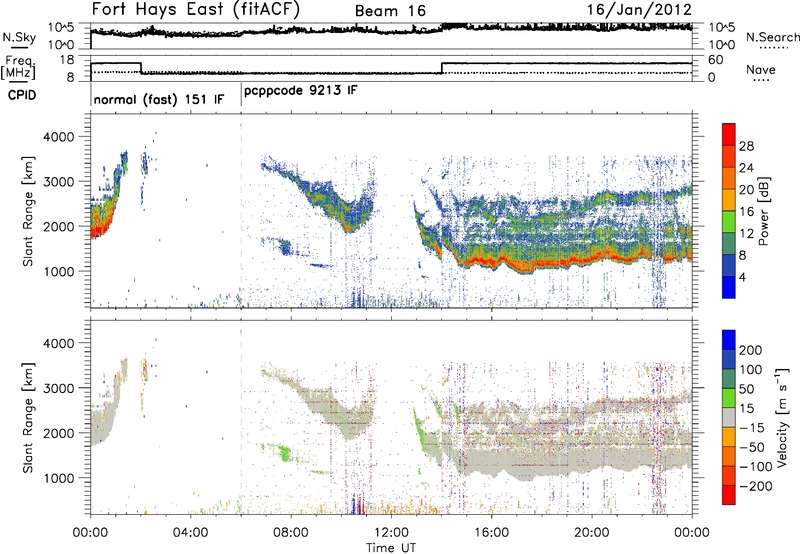Click the 1000 tick on velocity panel
This screenshot has height=554, width=800.
[58, 477]
